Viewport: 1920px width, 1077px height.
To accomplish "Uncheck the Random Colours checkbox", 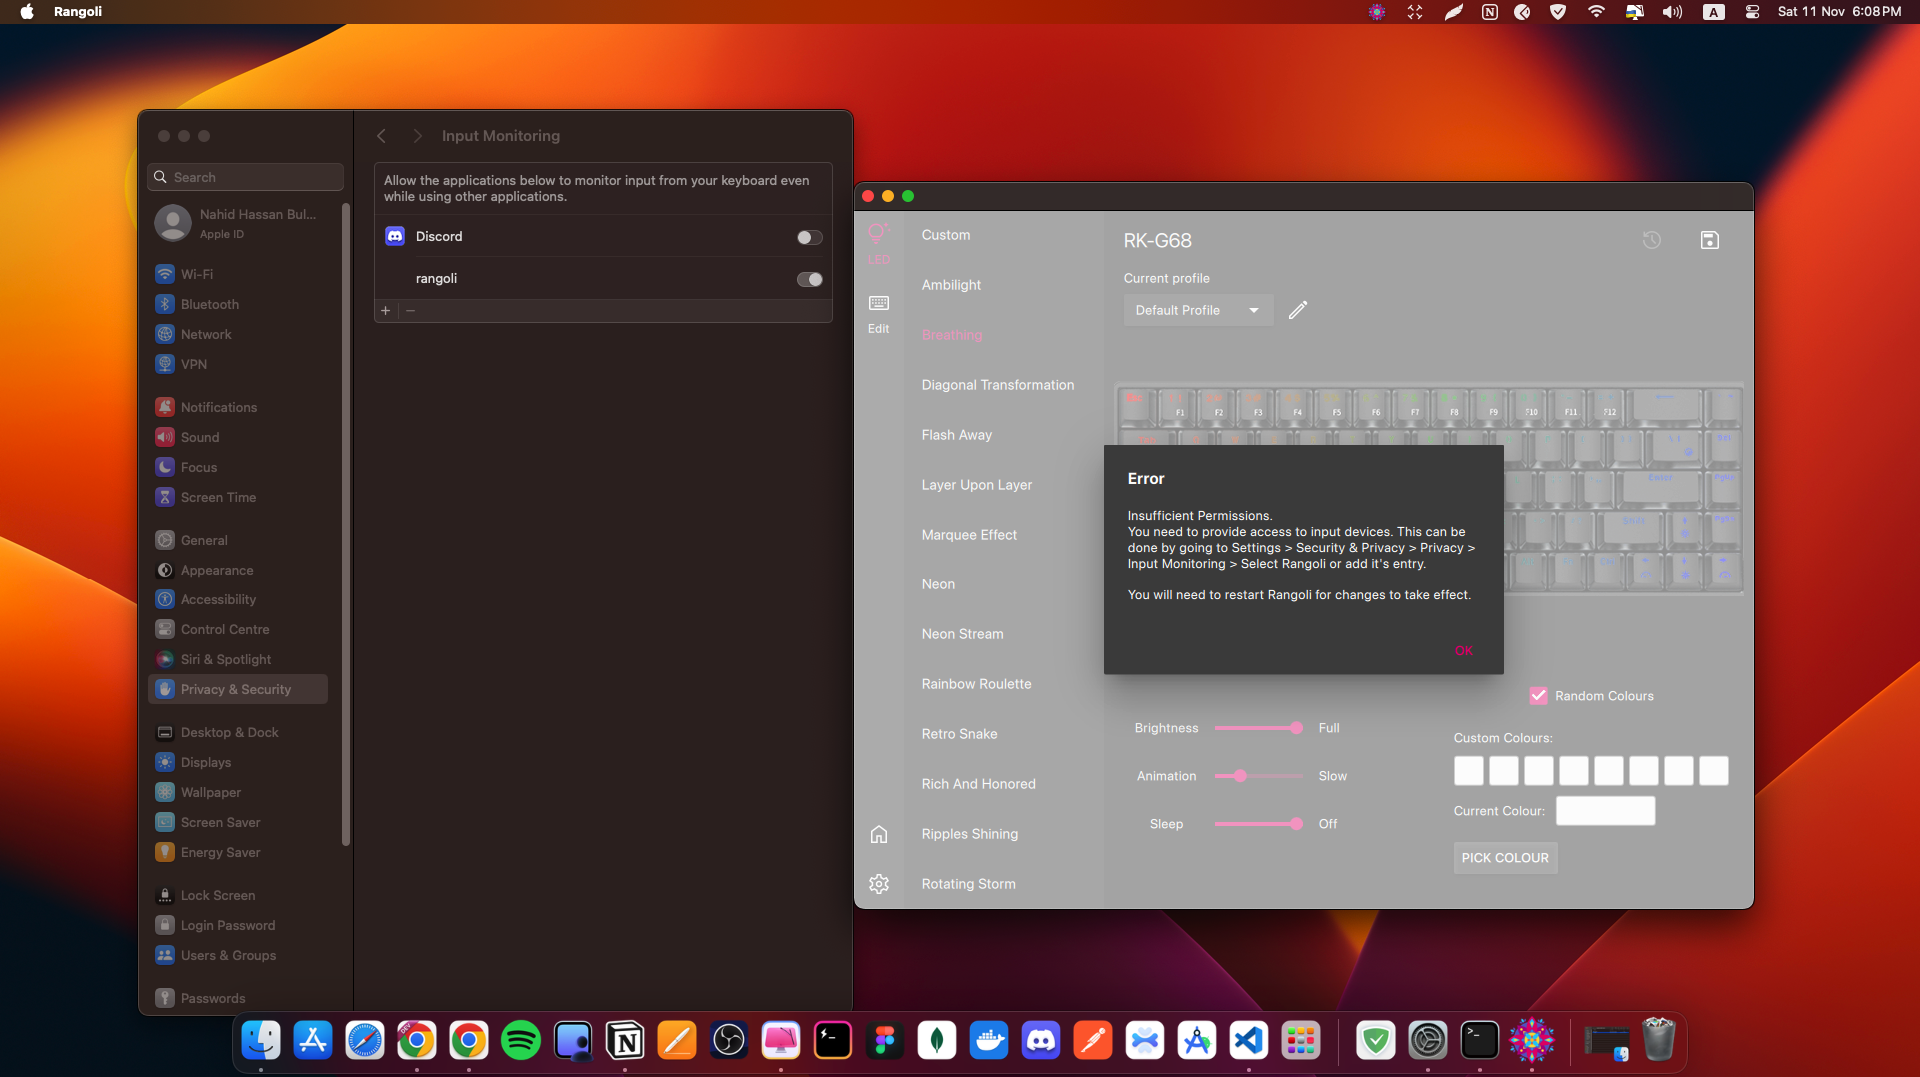I will (x=1538, y=696).
